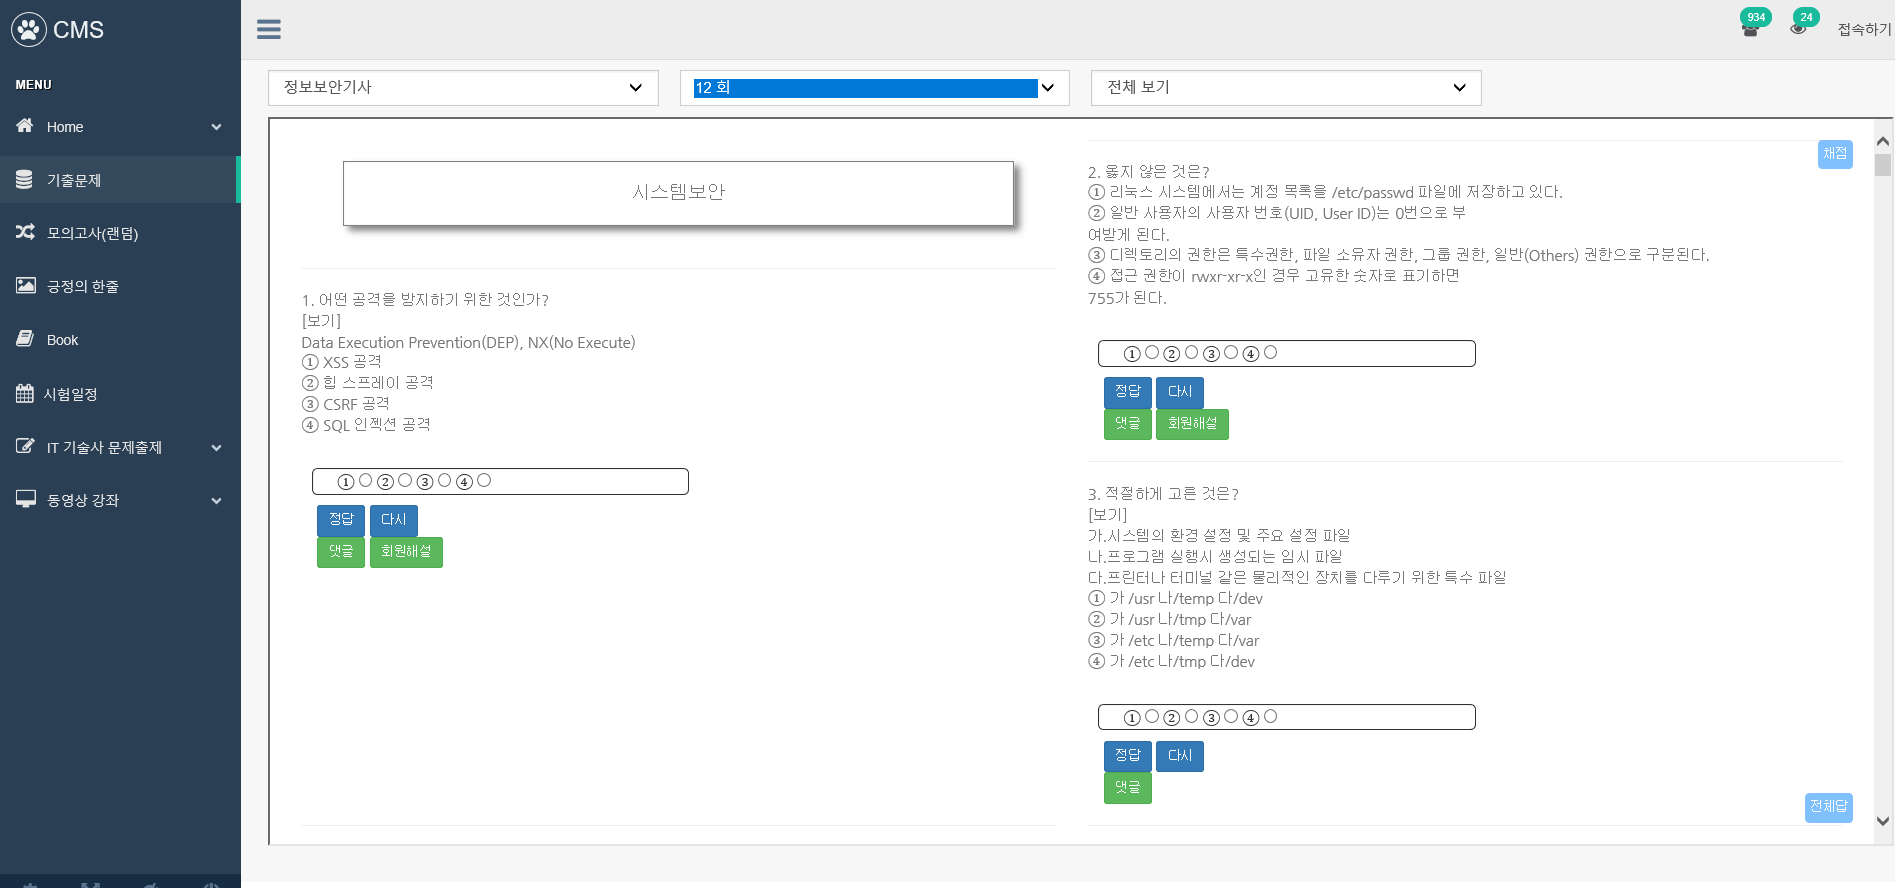
Task: Open the 정보보안기사 exam dropdown
Action: [463, 88]
